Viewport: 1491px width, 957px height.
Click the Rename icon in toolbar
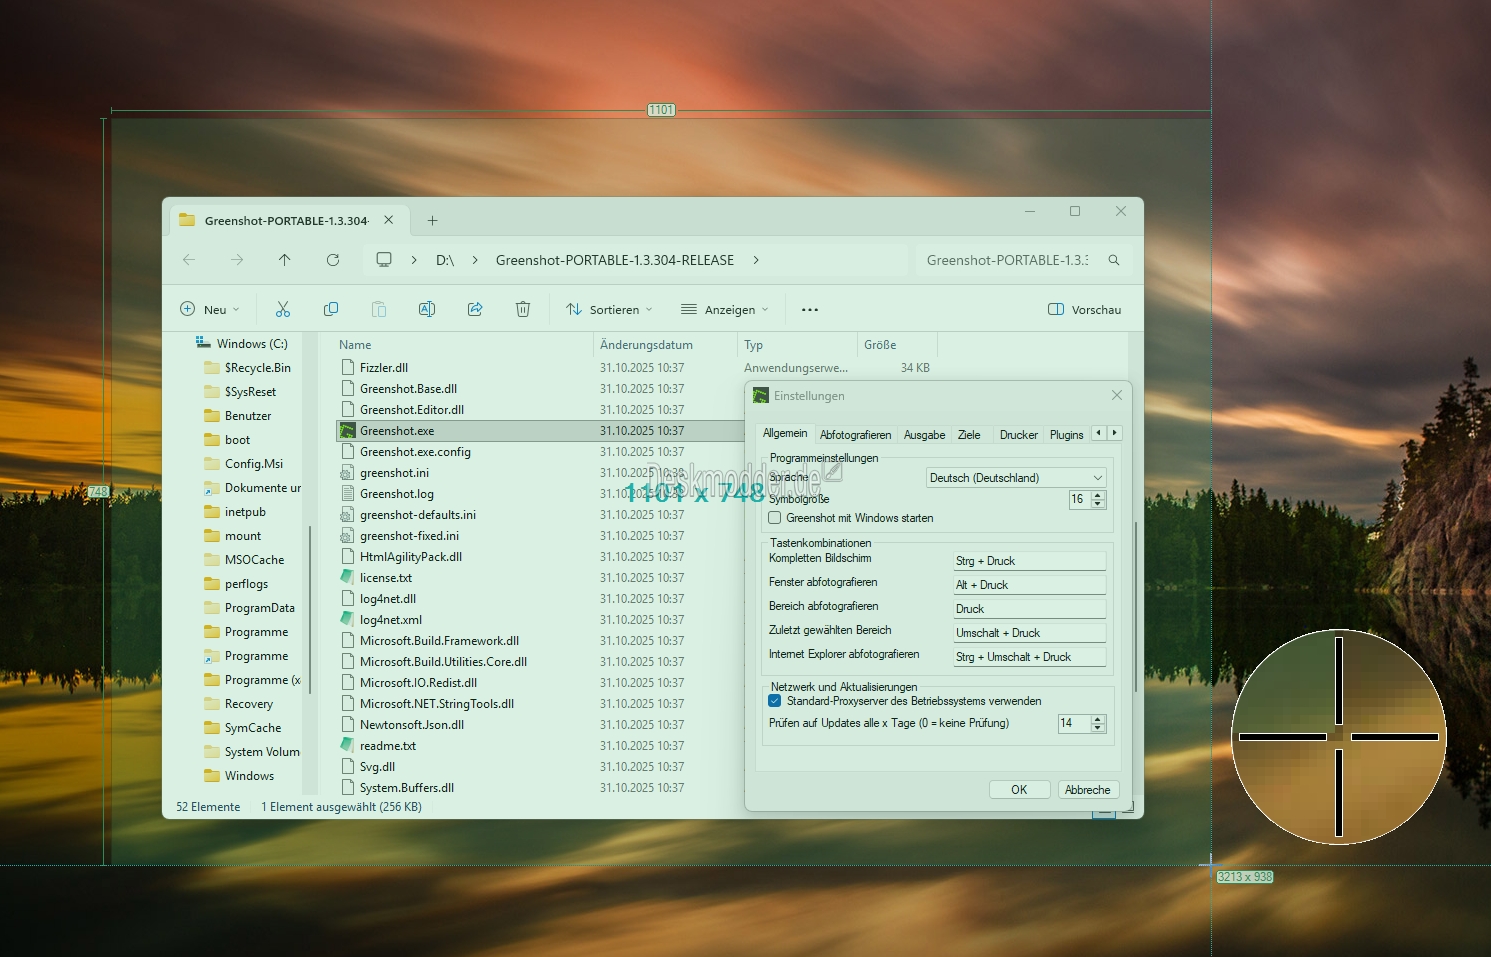point(427,310)
